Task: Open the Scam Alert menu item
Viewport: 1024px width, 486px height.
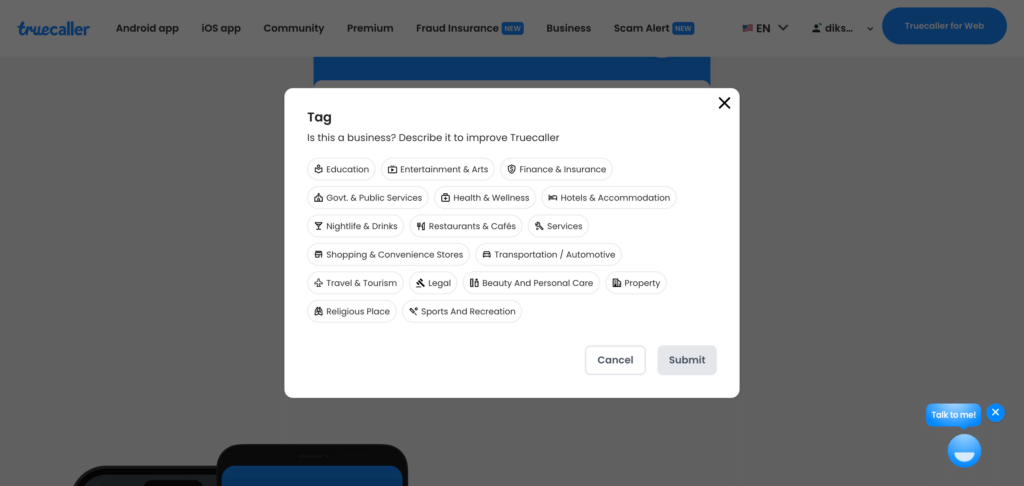Action: (x=642, y=28)
